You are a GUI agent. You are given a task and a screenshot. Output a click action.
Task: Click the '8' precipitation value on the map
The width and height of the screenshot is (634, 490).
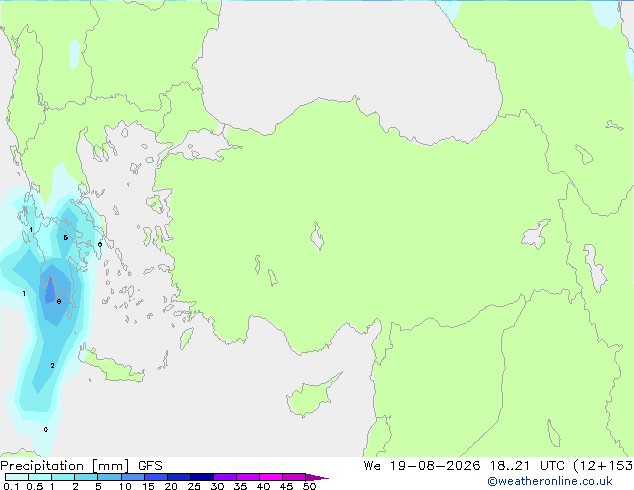point(59,302)
